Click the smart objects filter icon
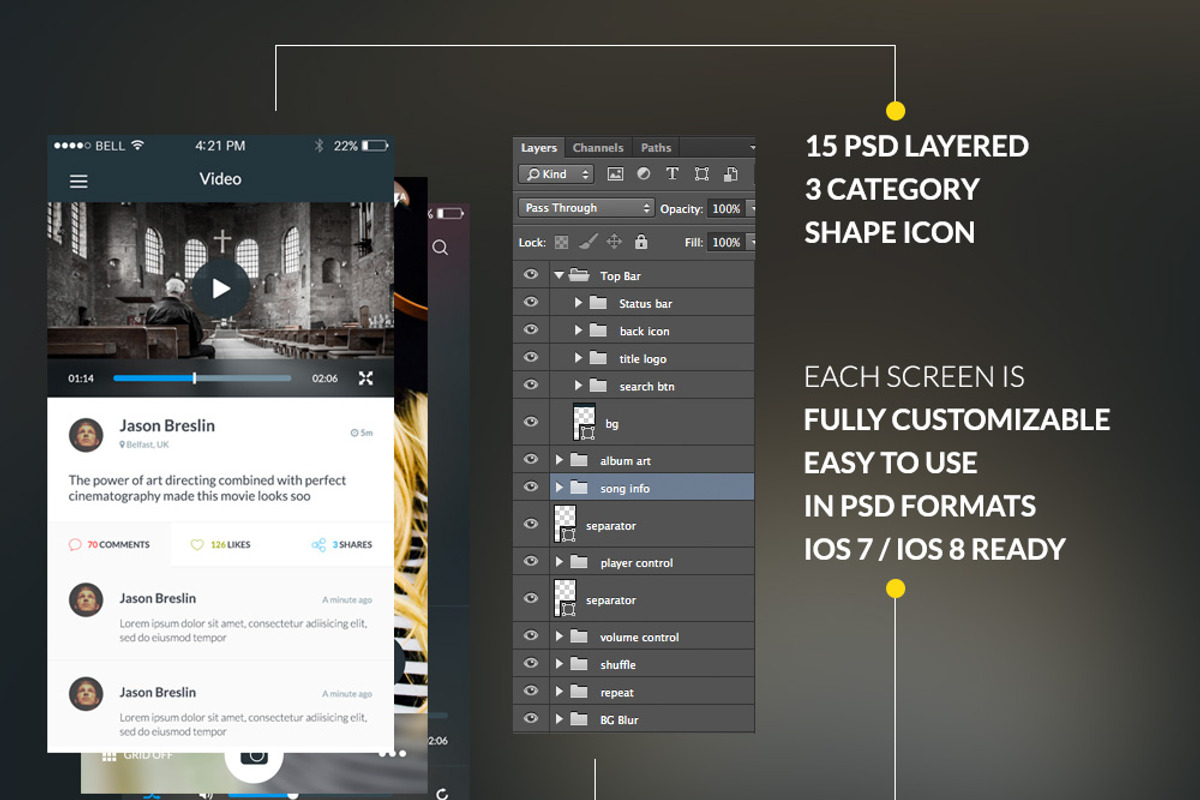Screen dimensions: 1200x800 pyautogui.click(x=731, y=174)
